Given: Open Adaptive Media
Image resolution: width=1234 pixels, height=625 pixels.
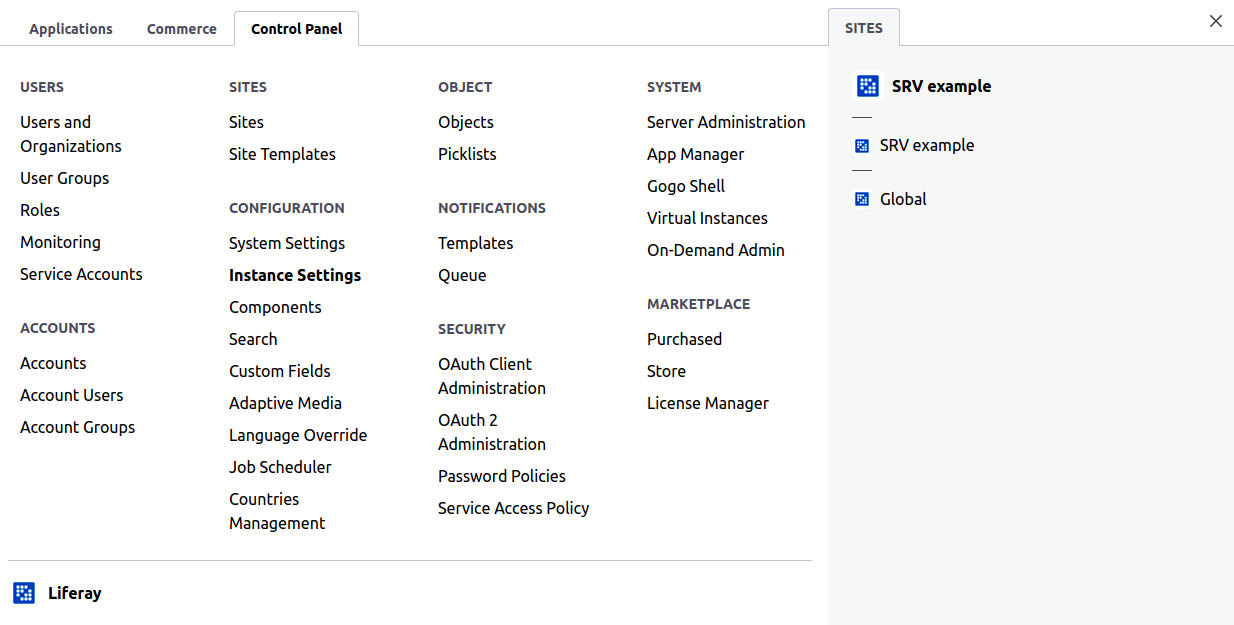Looking at the screenshot, I should click(286, 403).
